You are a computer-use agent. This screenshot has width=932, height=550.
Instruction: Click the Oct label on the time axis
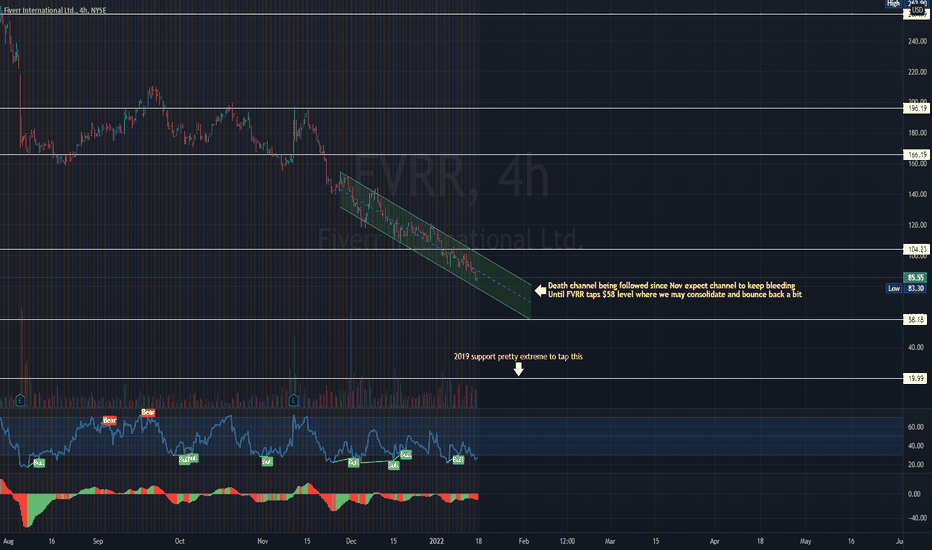click(x=180, y=541)
